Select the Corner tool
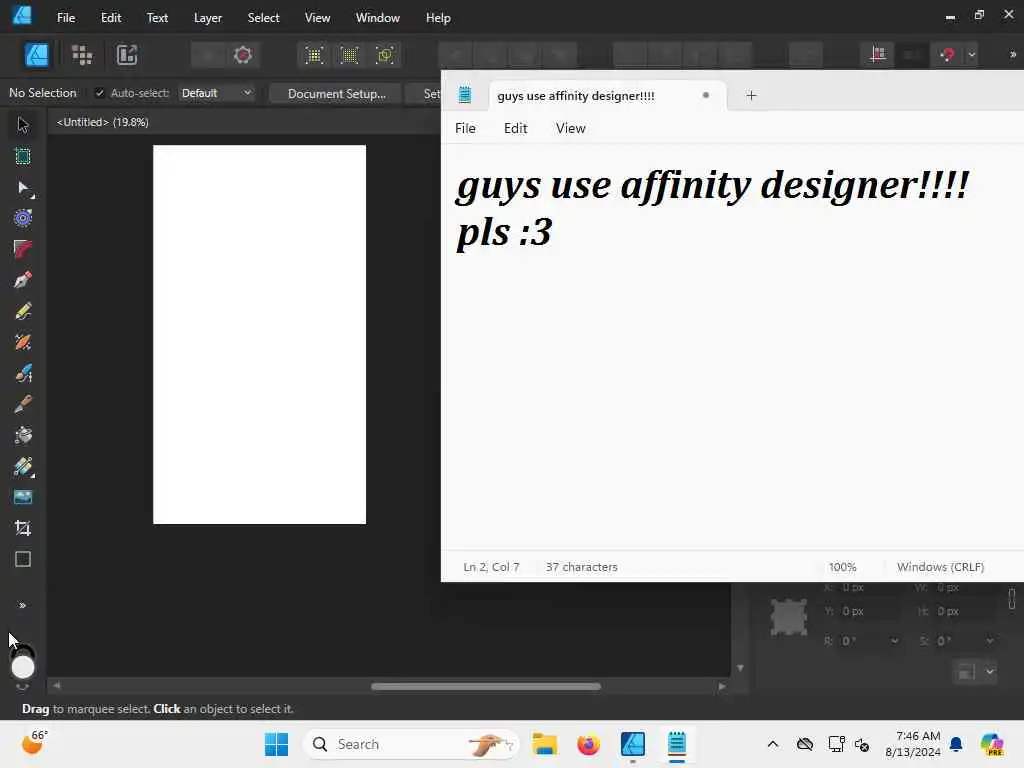The image size is (1024, 768). pos(23,249)
